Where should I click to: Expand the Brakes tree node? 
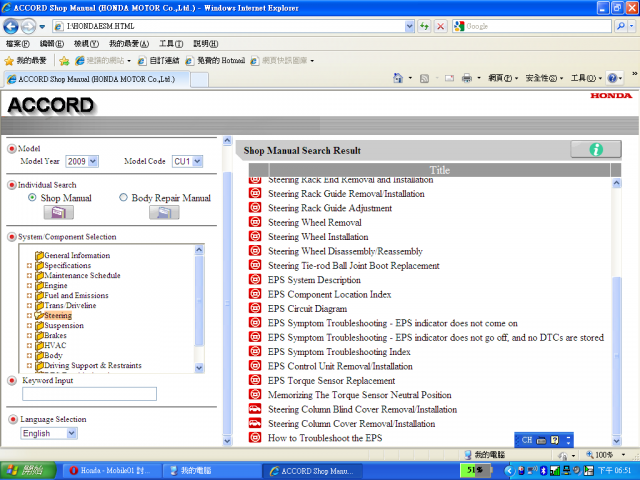(x=29, y=336)
